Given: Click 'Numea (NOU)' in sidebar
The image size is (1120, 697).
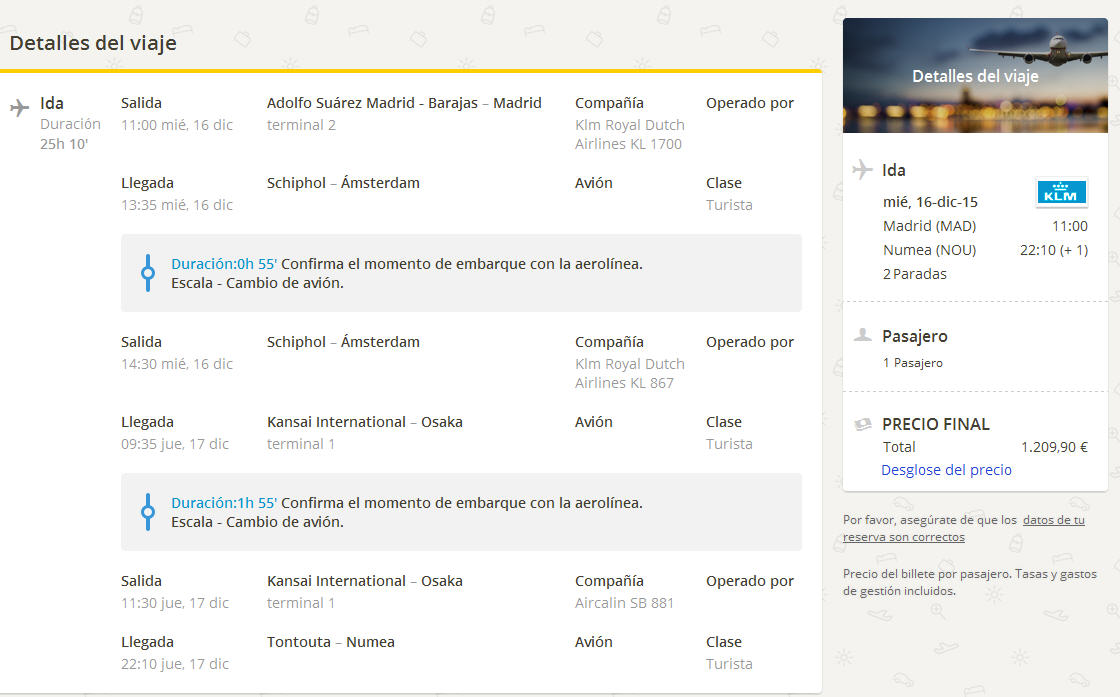Looking at the screenshot, I should (x=929, y=251).
